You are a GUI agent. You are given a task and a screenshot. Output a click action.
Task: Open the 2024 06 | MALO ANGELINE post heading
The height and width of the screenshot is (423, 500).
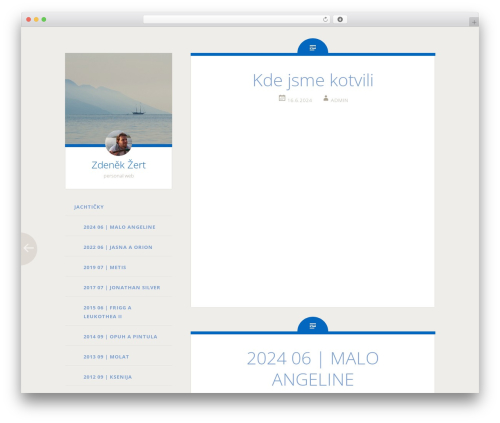pos(313,369)
